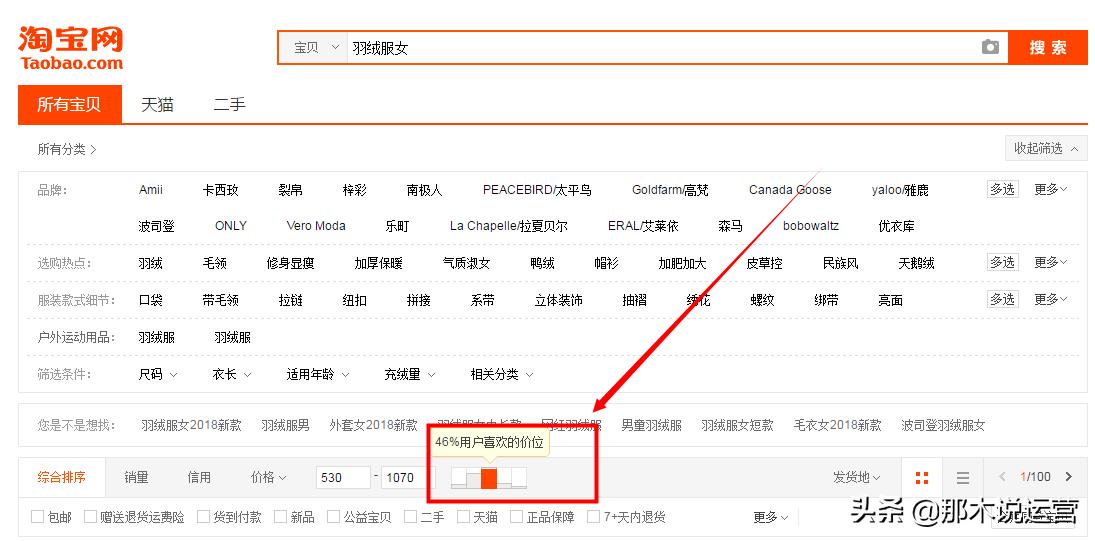The width and height of the screenshot is (1095, 541).
Task: Go to next results page arrow
Action: click(x=1068, y=477)
